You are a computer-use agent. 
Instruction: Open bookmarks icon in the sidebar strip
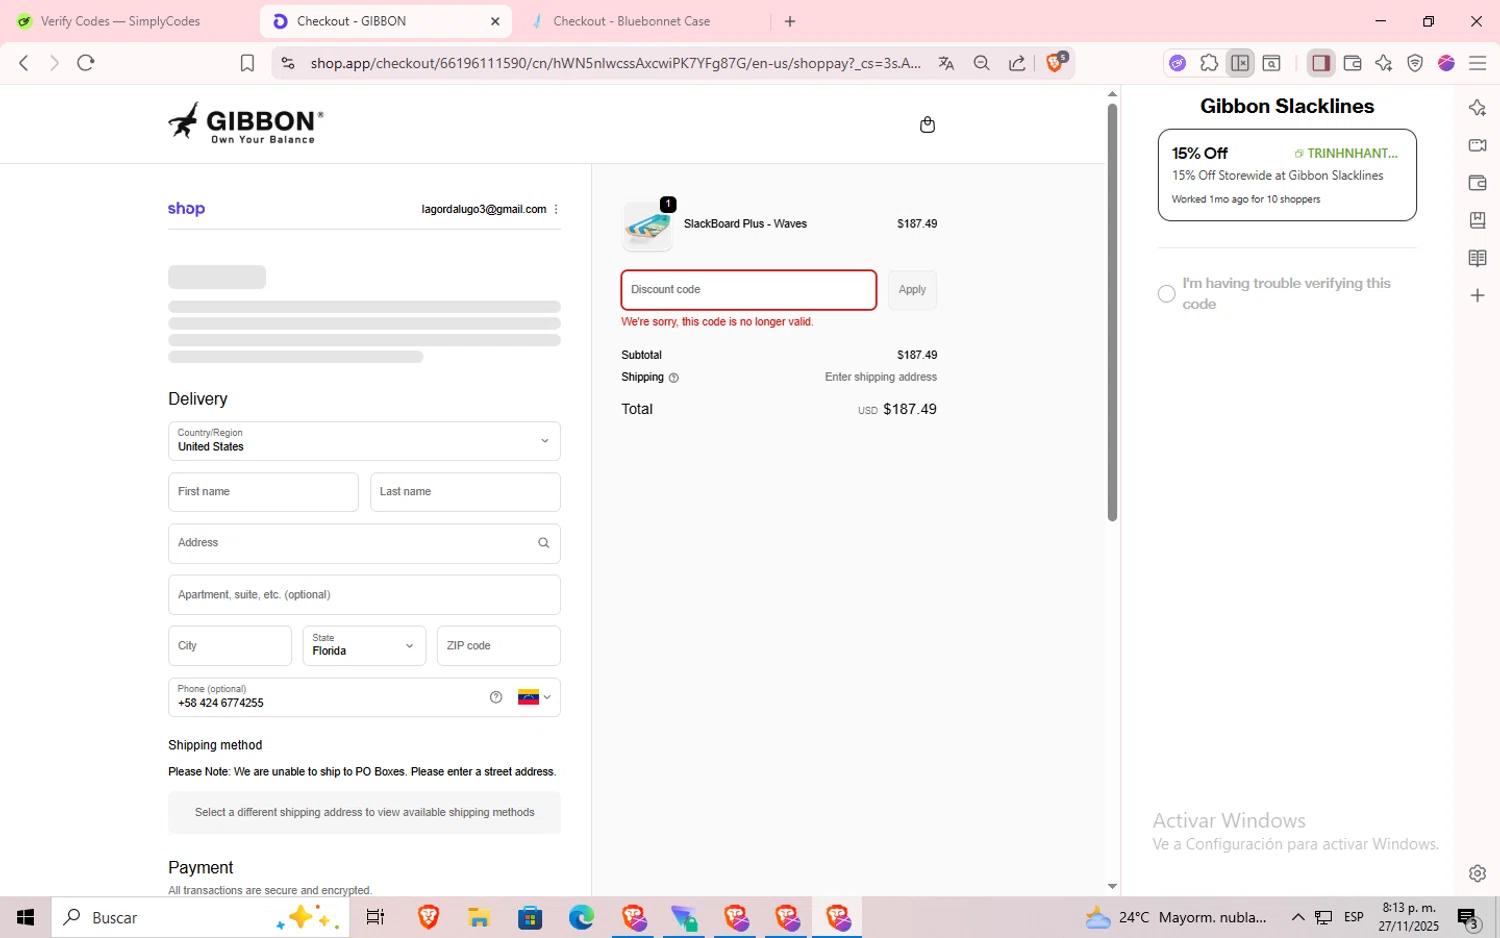click(x=1477, y=220)
